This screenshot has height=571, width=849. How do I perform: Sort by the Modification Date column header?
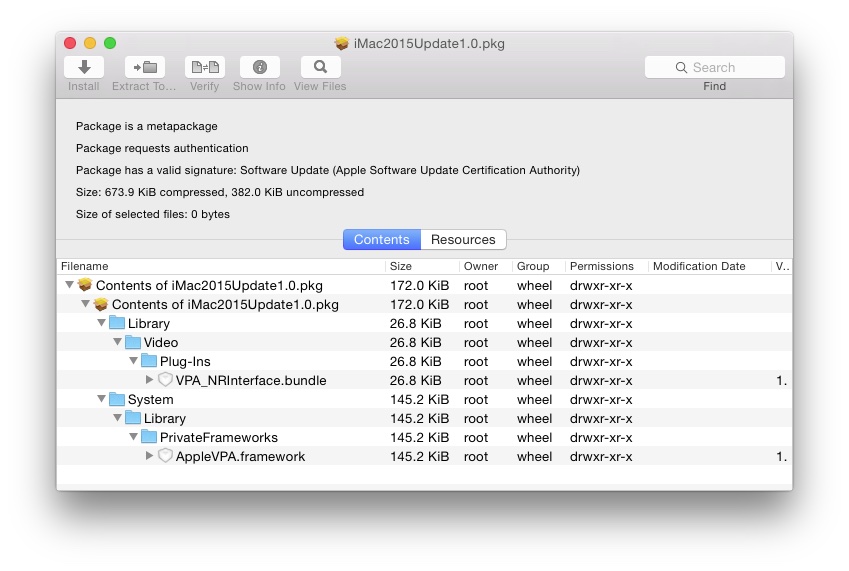[x=709, y=266]
